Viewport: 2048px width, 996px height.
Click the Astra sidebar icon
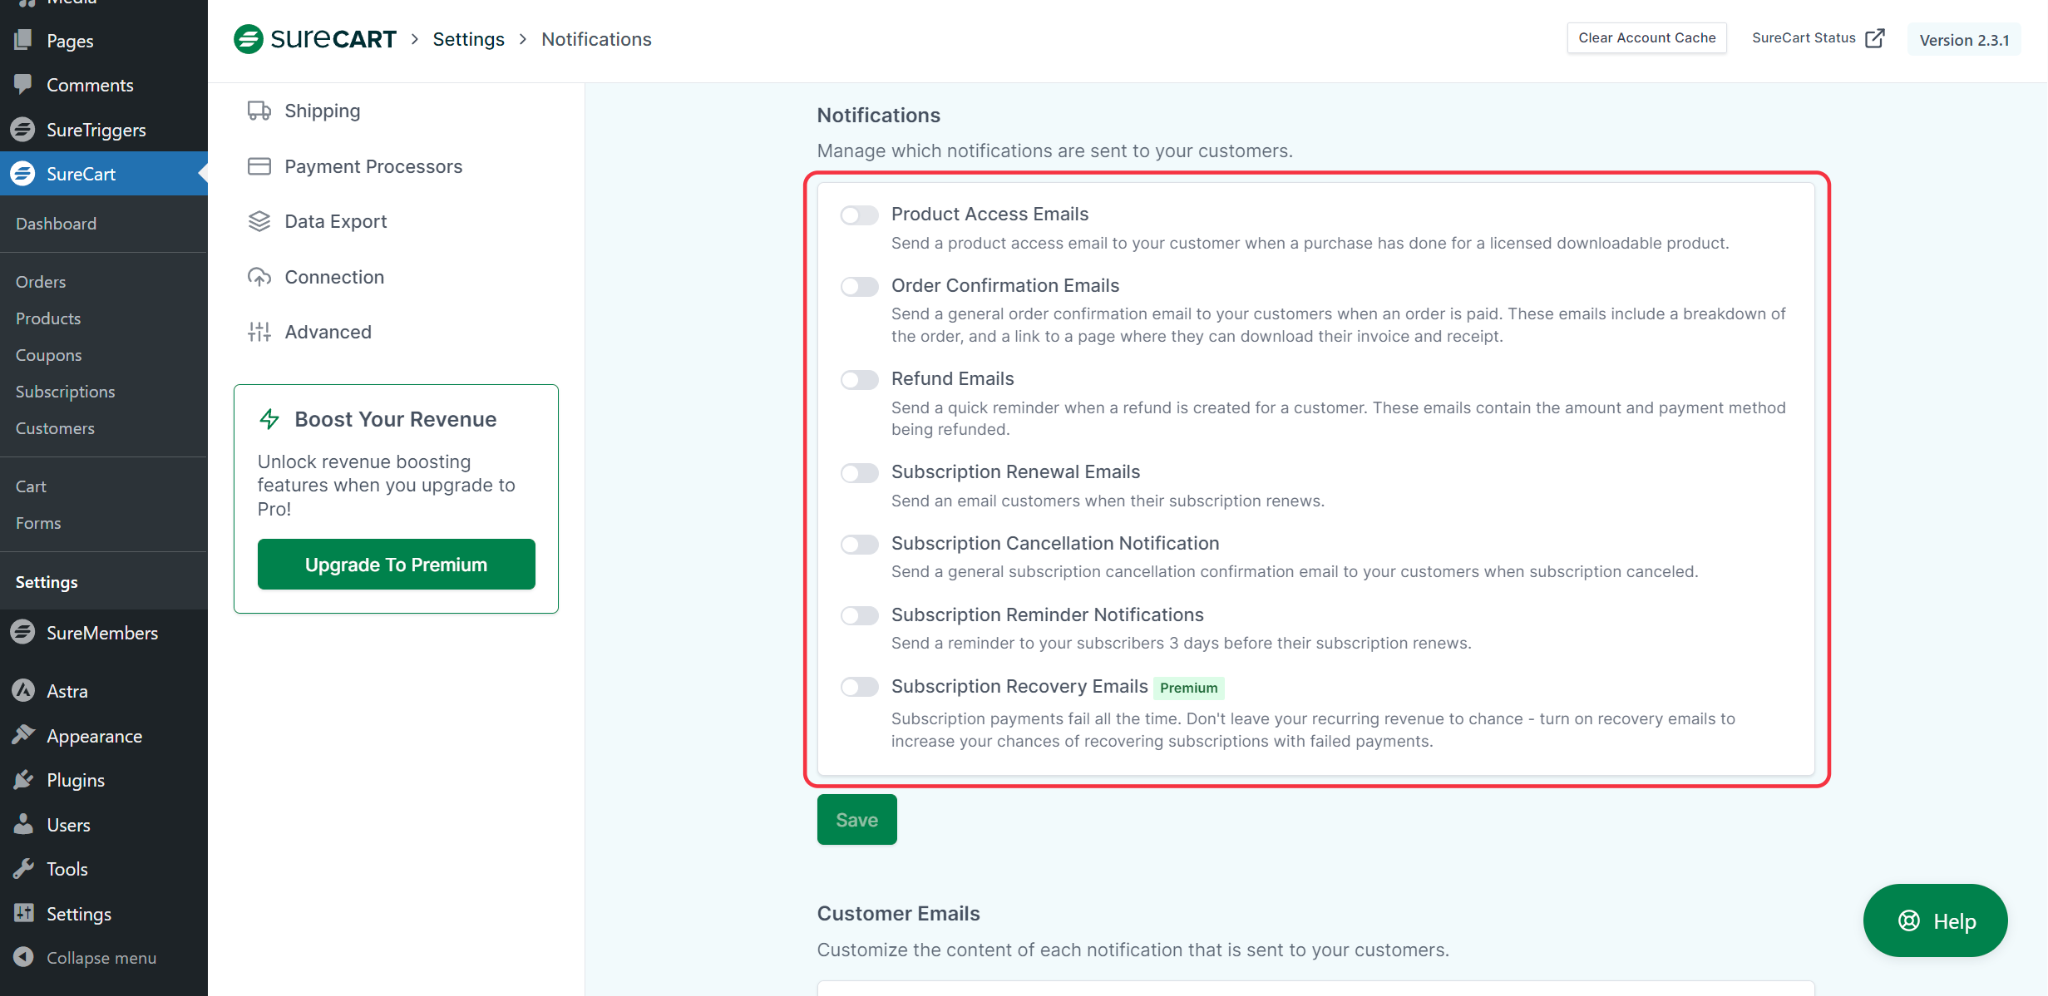(x=23, y=691)
